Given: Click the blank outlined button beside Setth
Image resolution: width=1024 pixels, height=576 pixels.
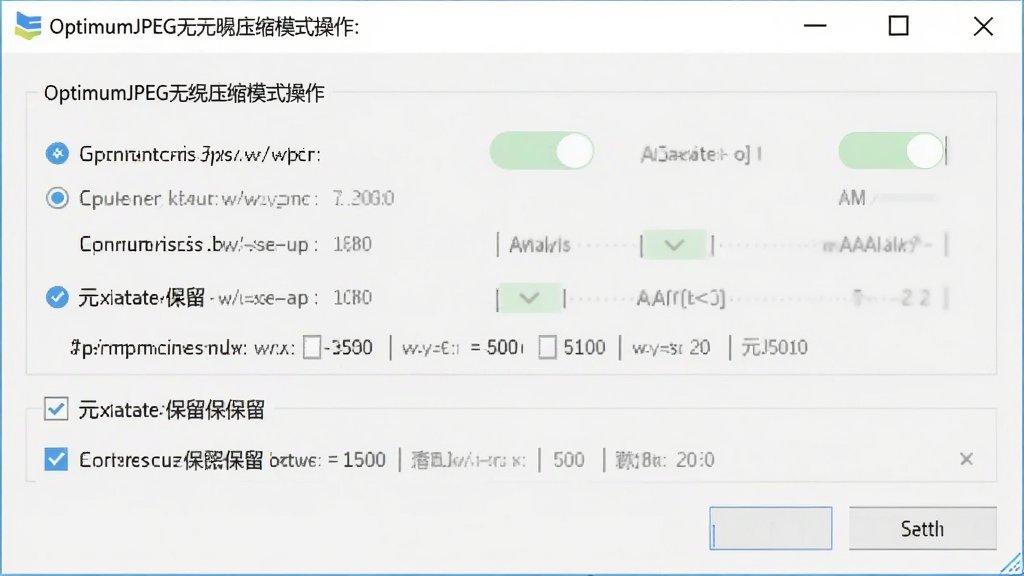Looking at the screenshot, I should tap(771, 528).
